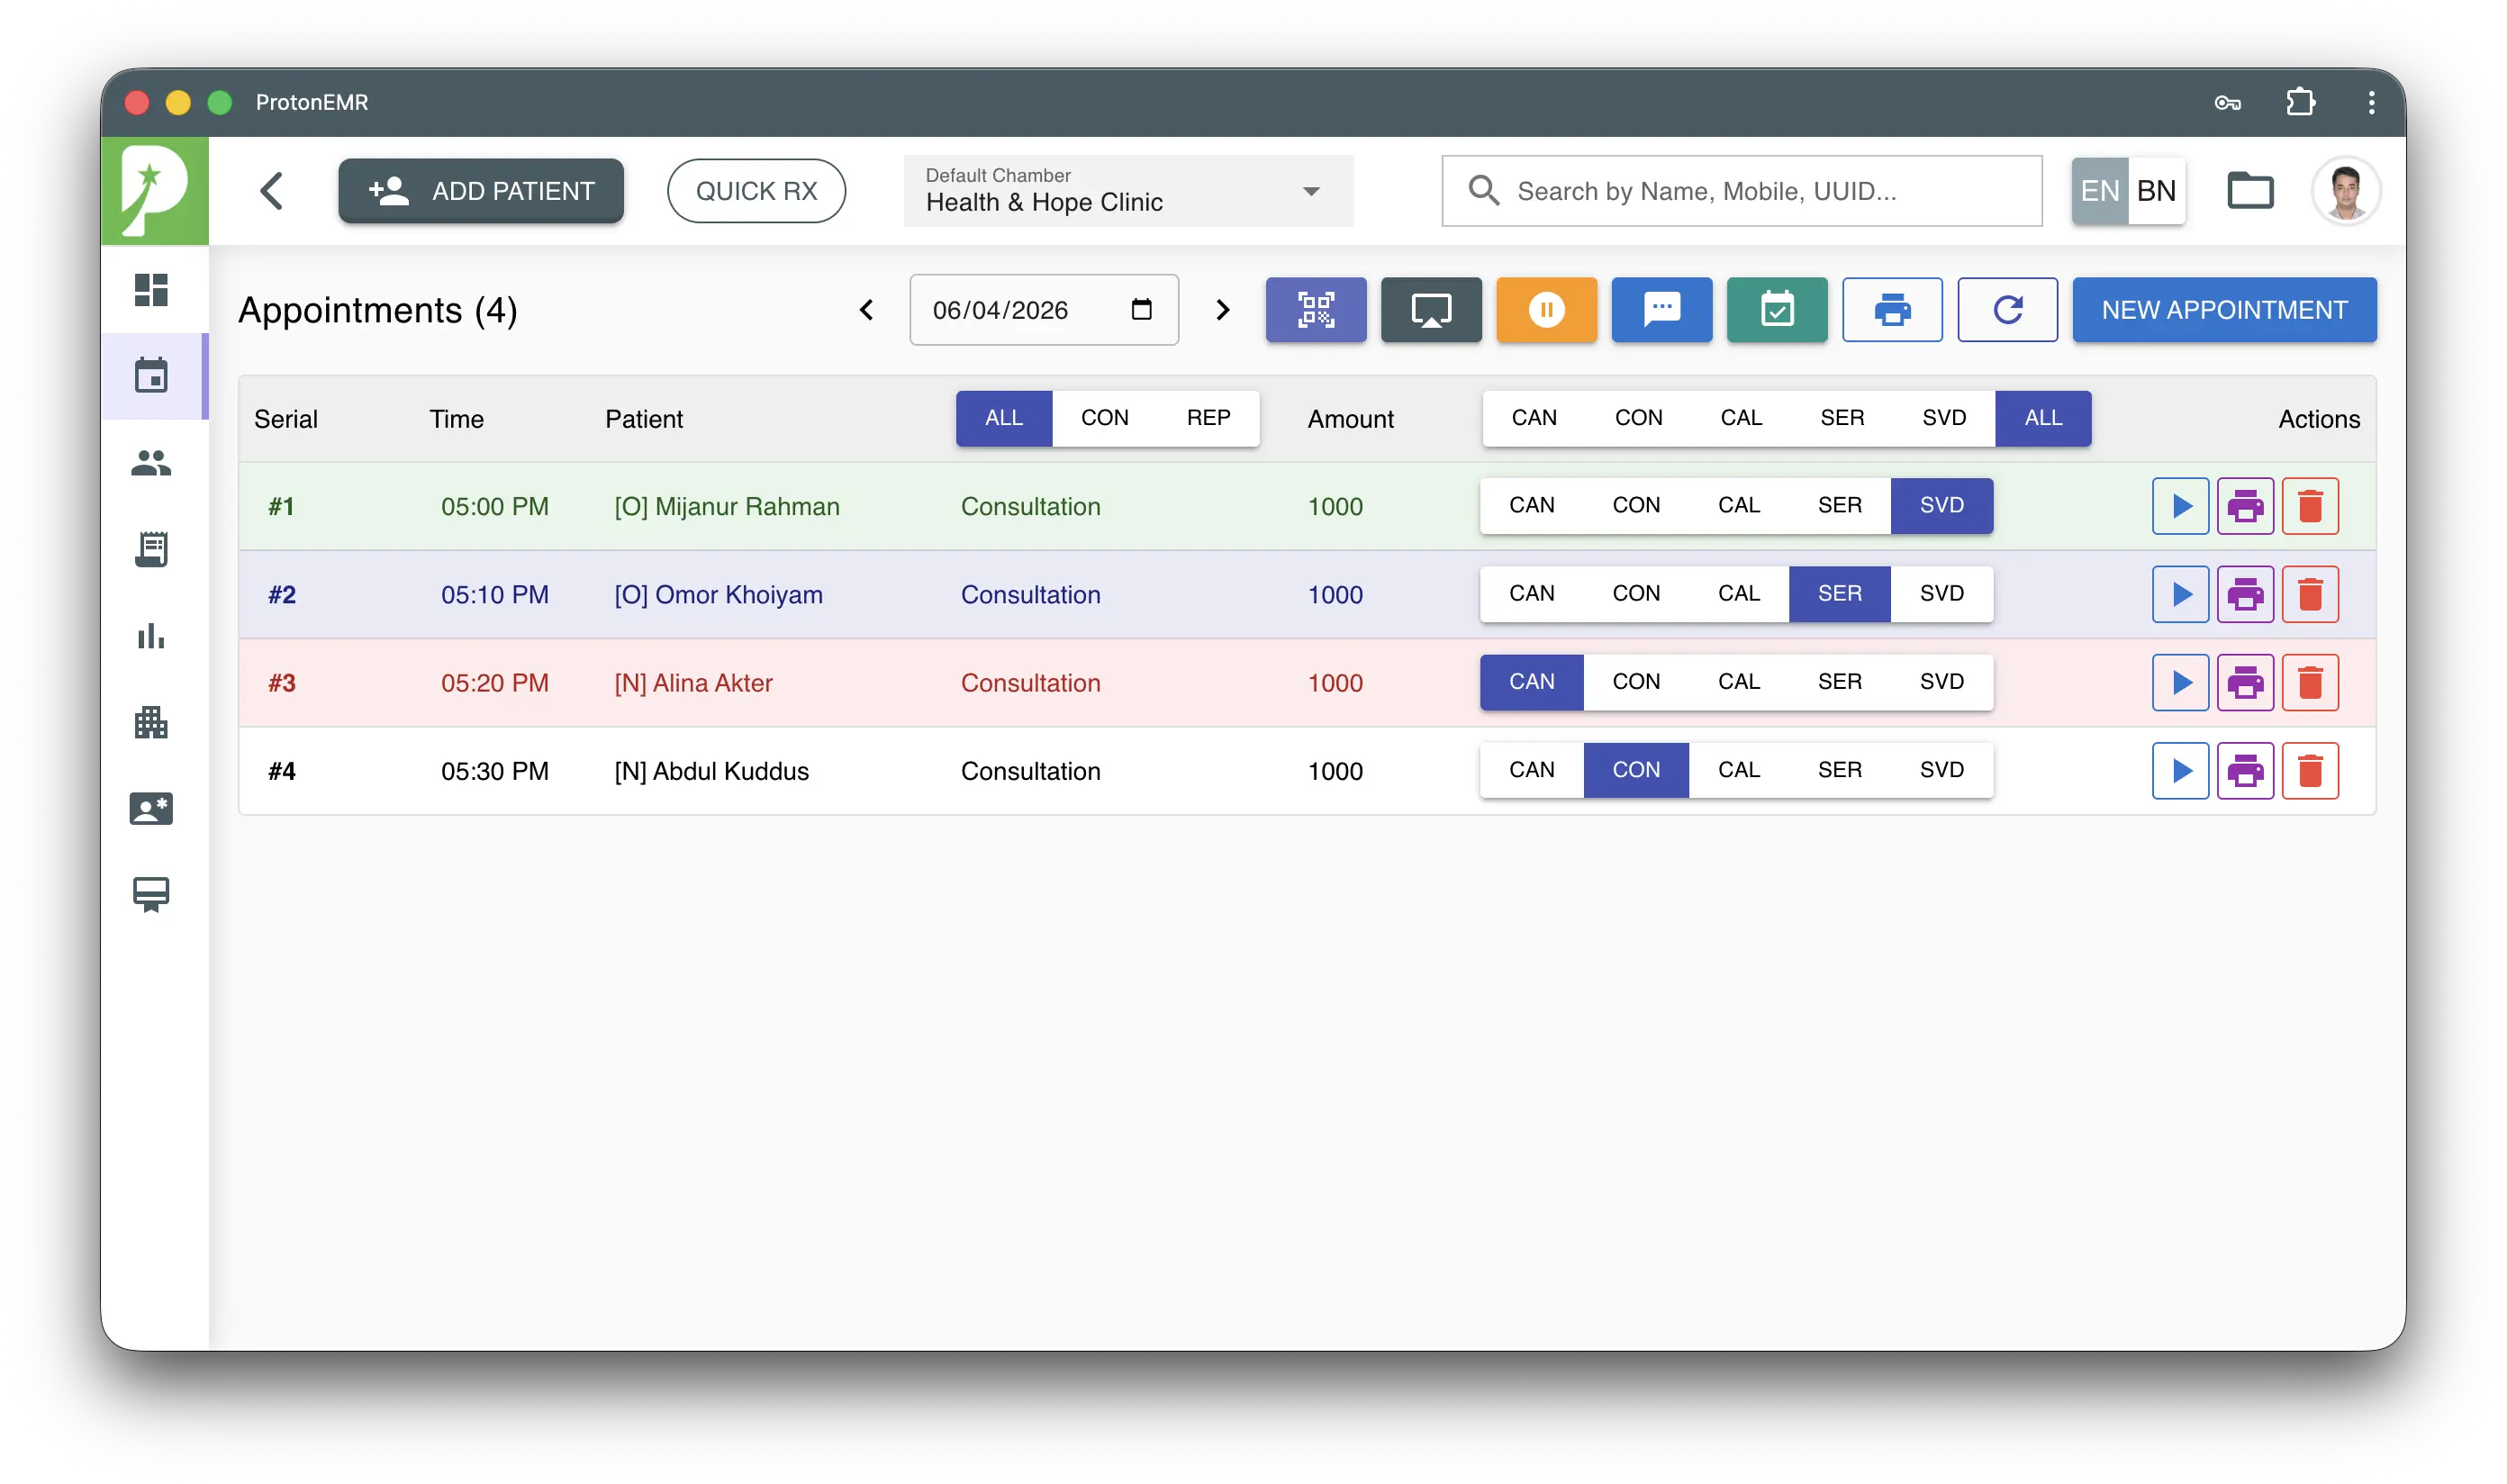The image size is (2507, 1484).
Task: Open the display screen cast button
Action: pyautogui.click(x=1431, y=310)
